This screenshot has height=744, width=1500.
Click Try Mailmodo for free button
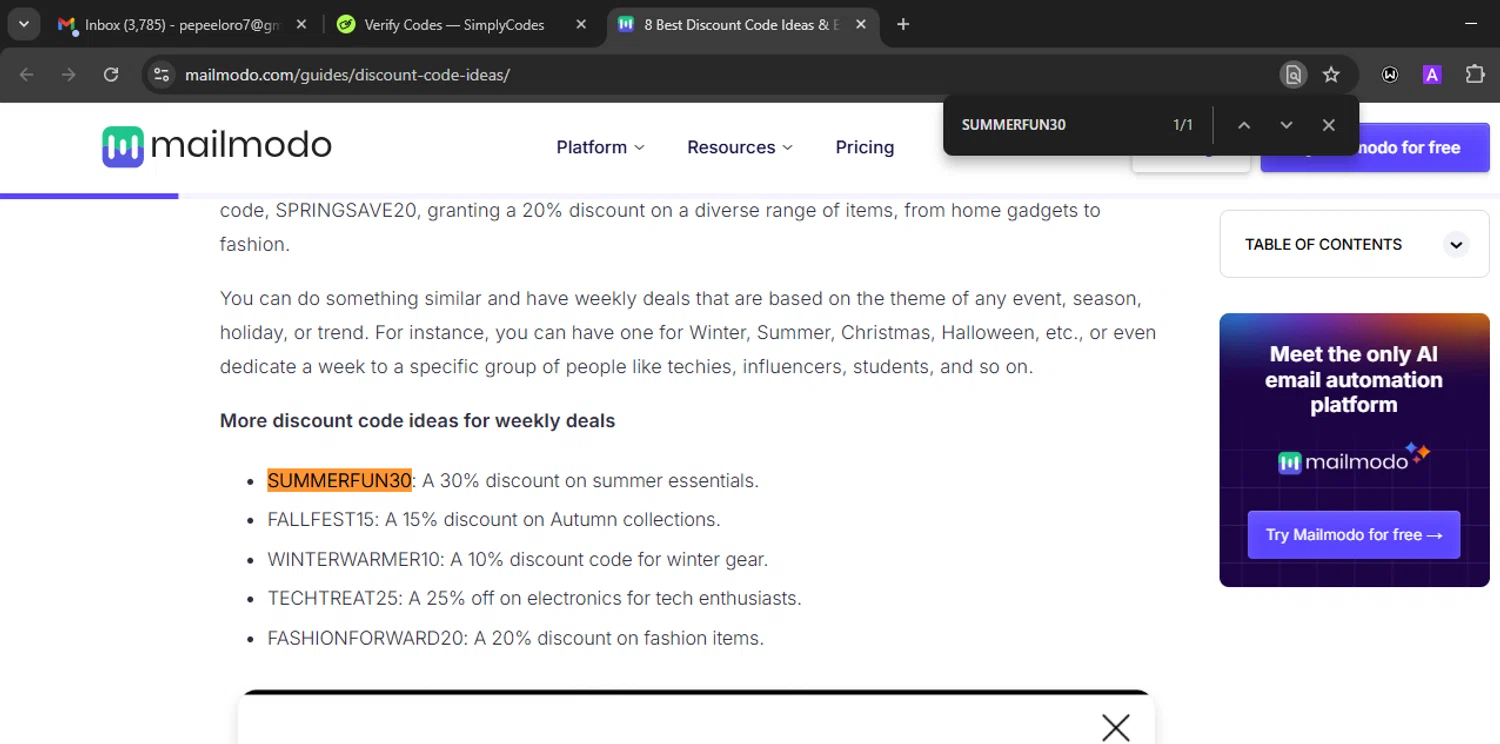pyautogui.click(x=1354, y=535)
